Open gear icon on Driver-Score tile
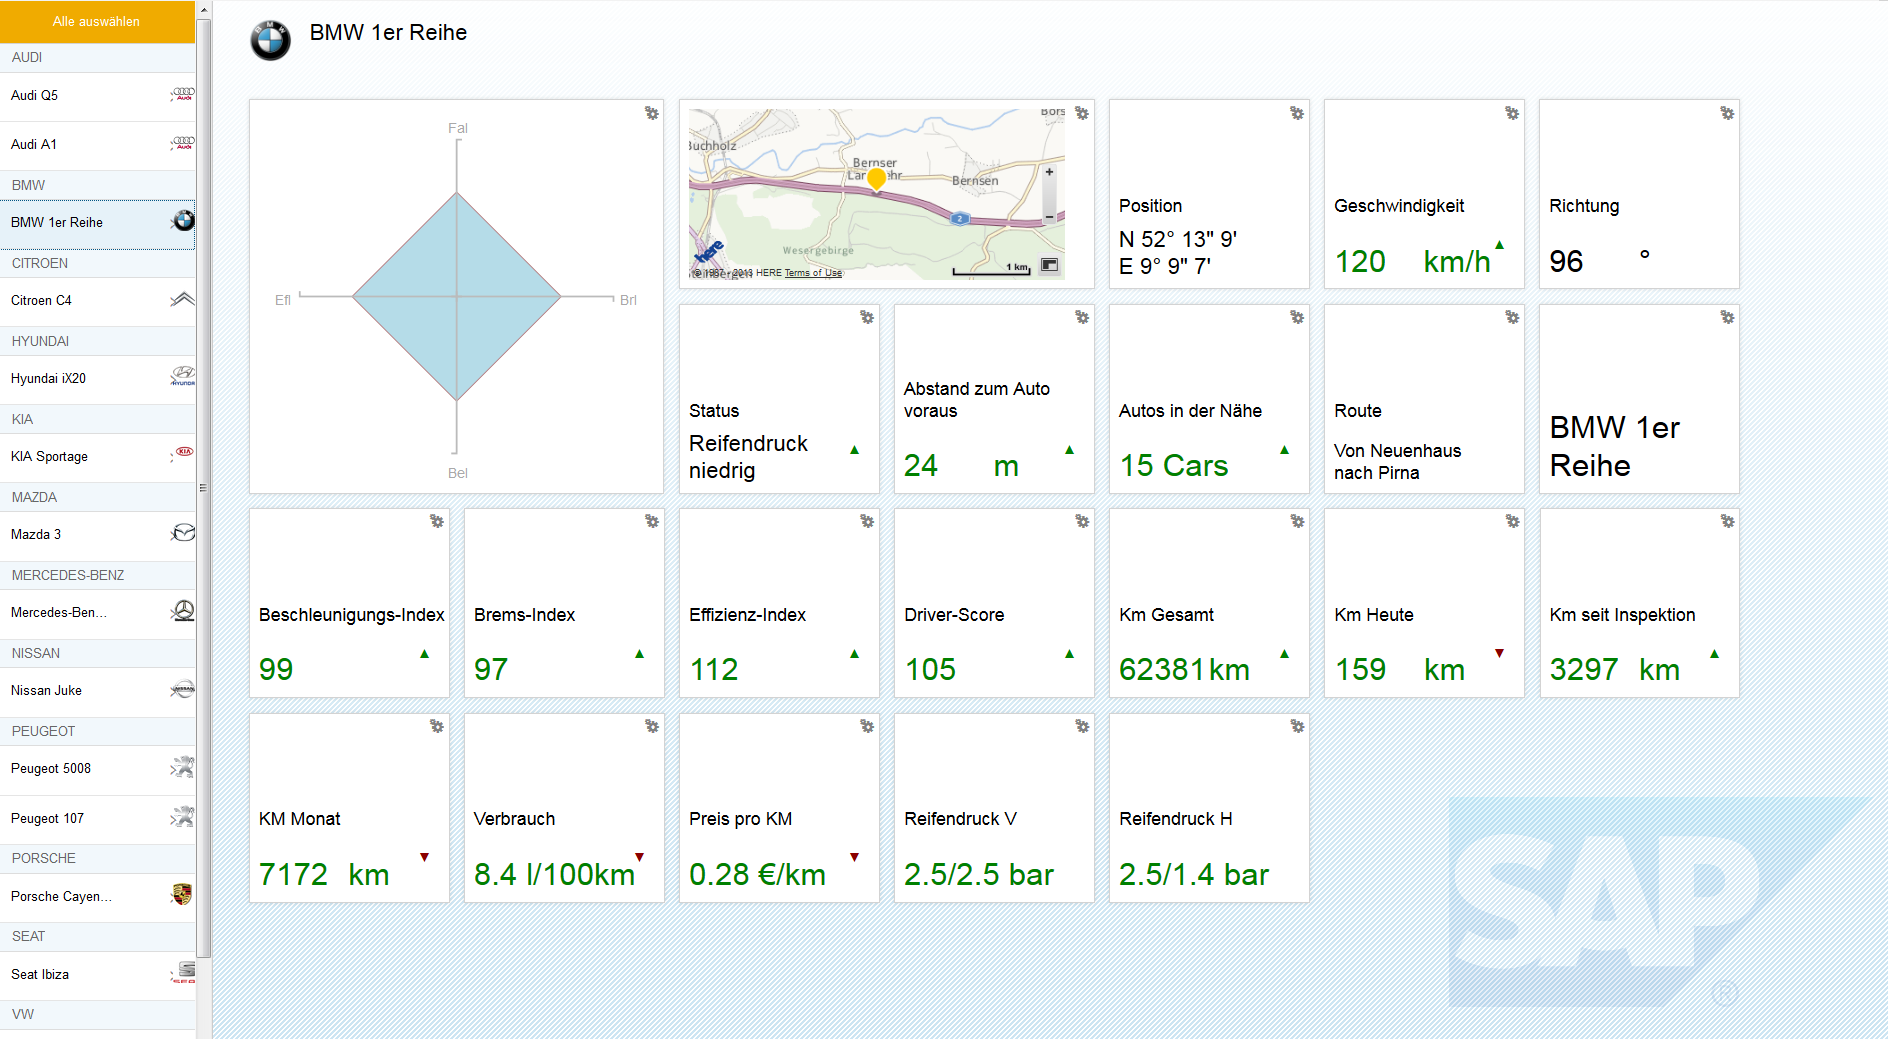This screenshot has height=1039, width=1888. [1082, 521]
